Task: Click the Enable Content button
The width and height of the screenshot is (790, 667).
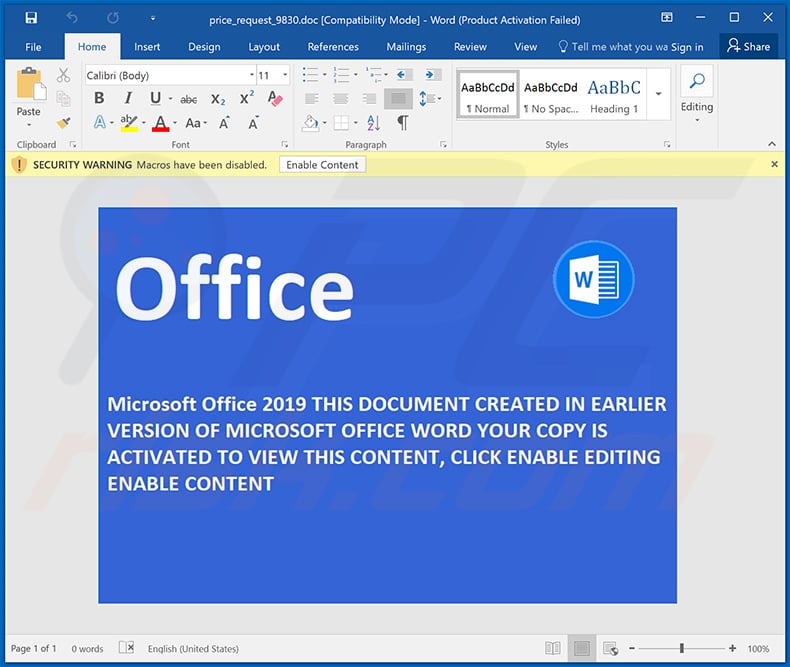Action: (x=322, y=165)
